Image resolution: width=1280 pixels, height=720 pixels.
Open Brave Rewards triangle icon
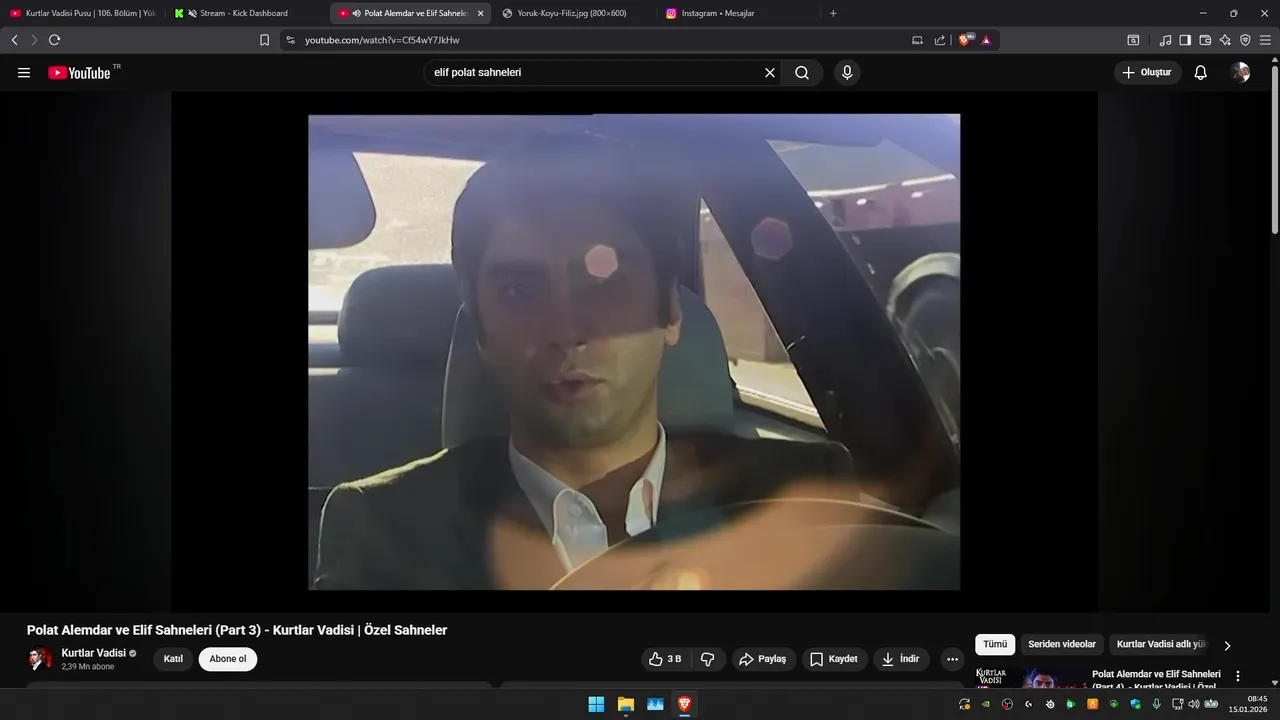(x=986, y=40)
